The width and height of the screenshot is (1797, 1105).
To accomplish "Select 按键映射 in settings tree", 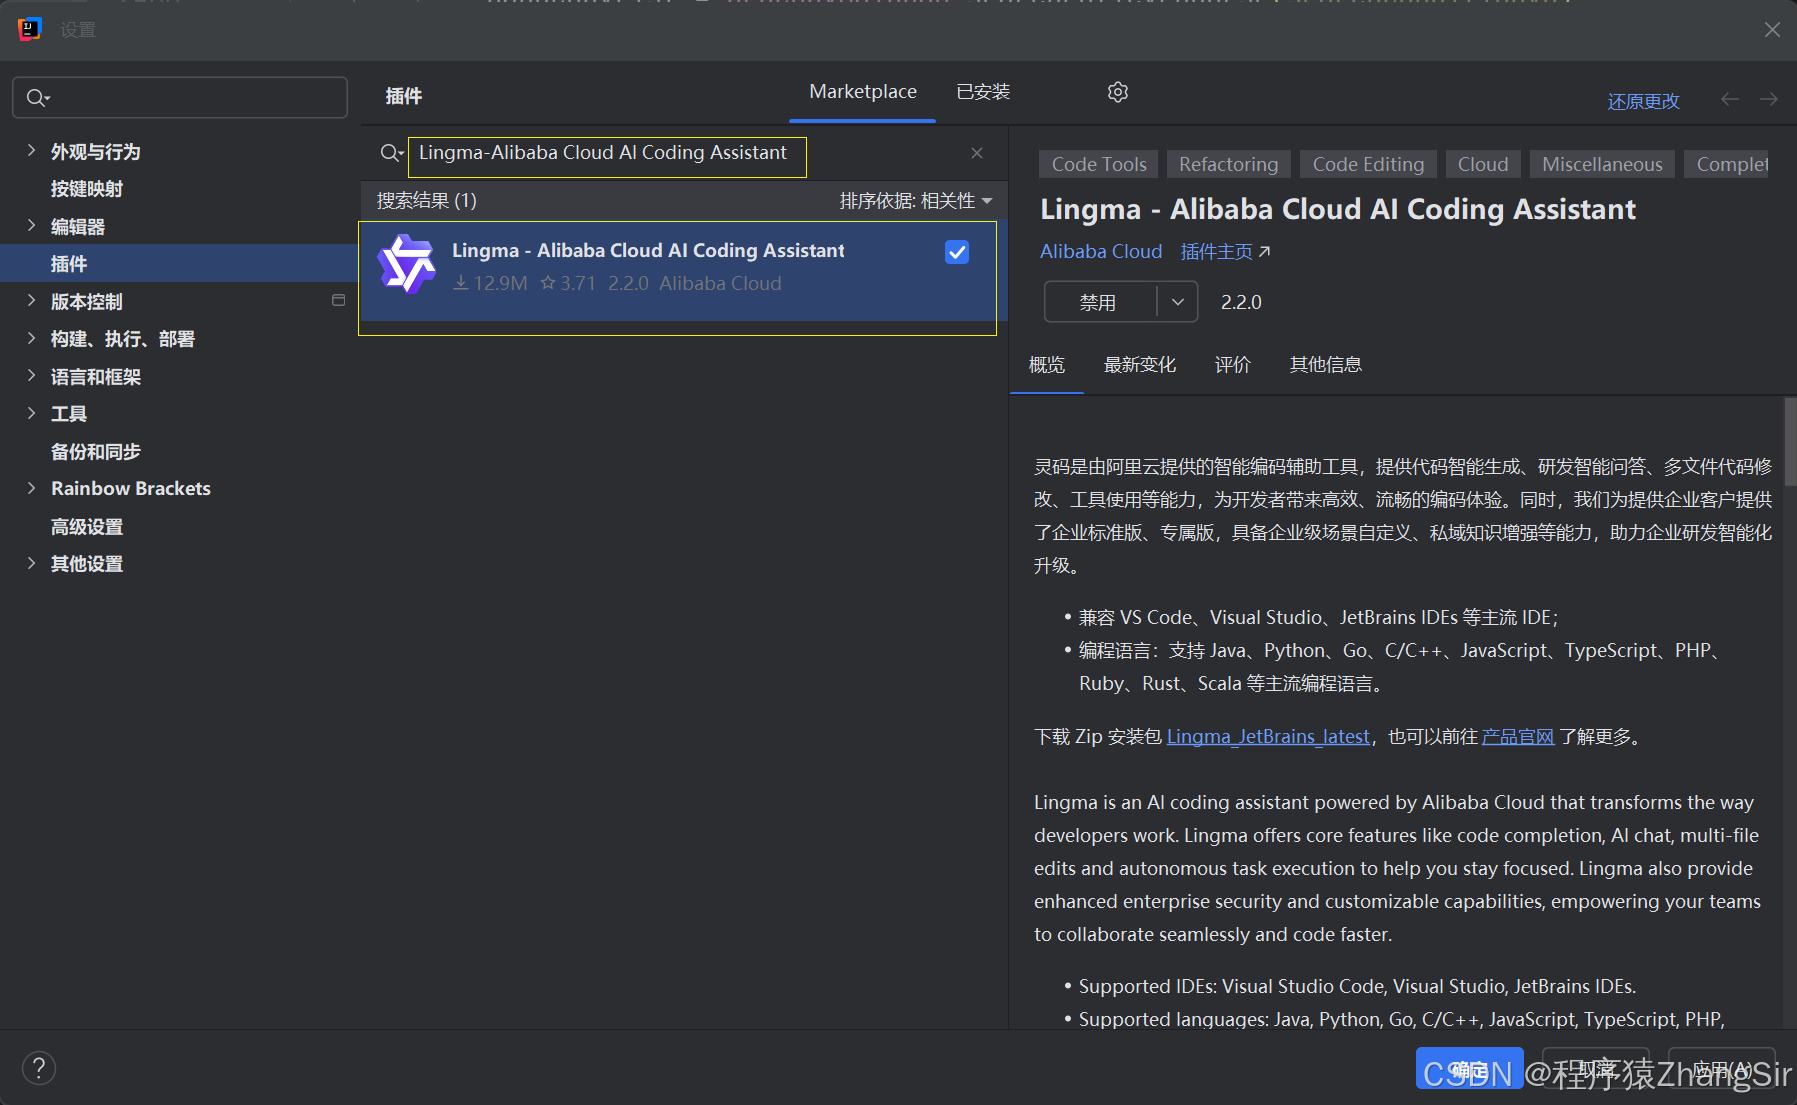I will 87,189.
